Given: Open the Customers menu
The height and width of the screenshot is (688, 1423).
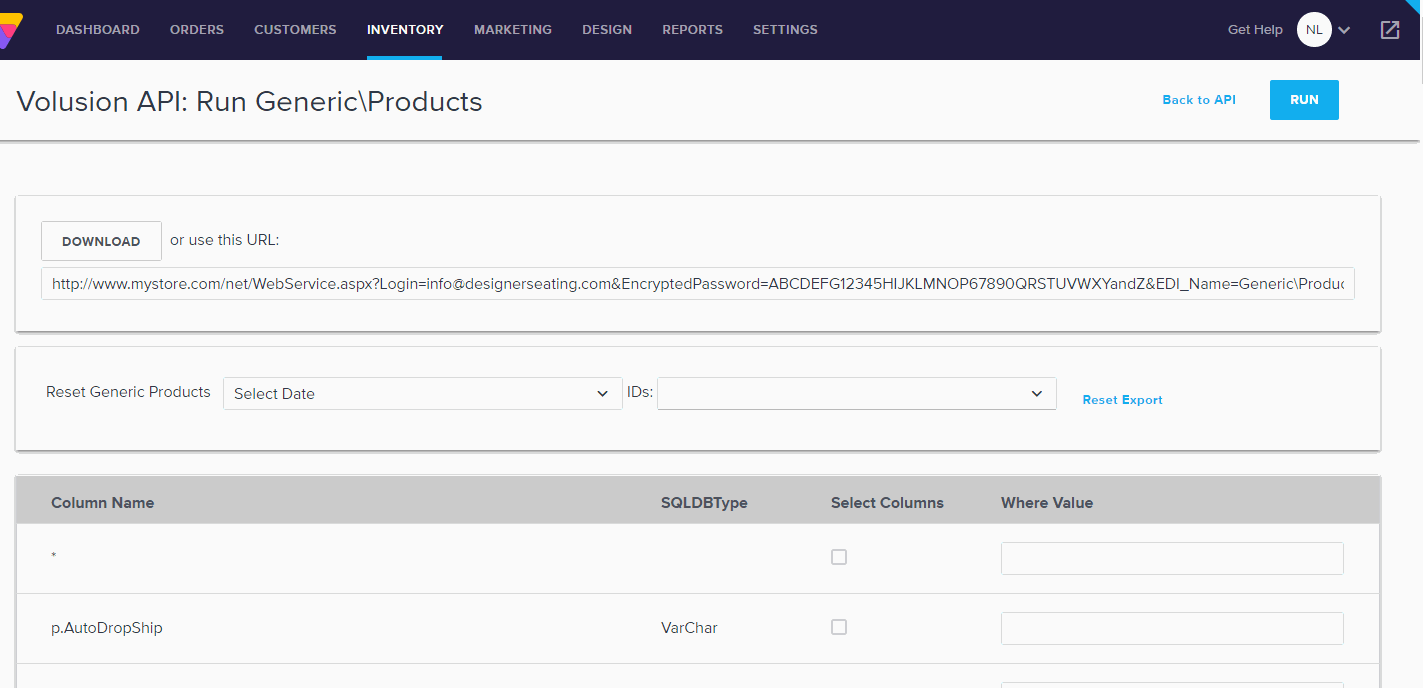Looking at the screenshot, I should pos(295,30).
